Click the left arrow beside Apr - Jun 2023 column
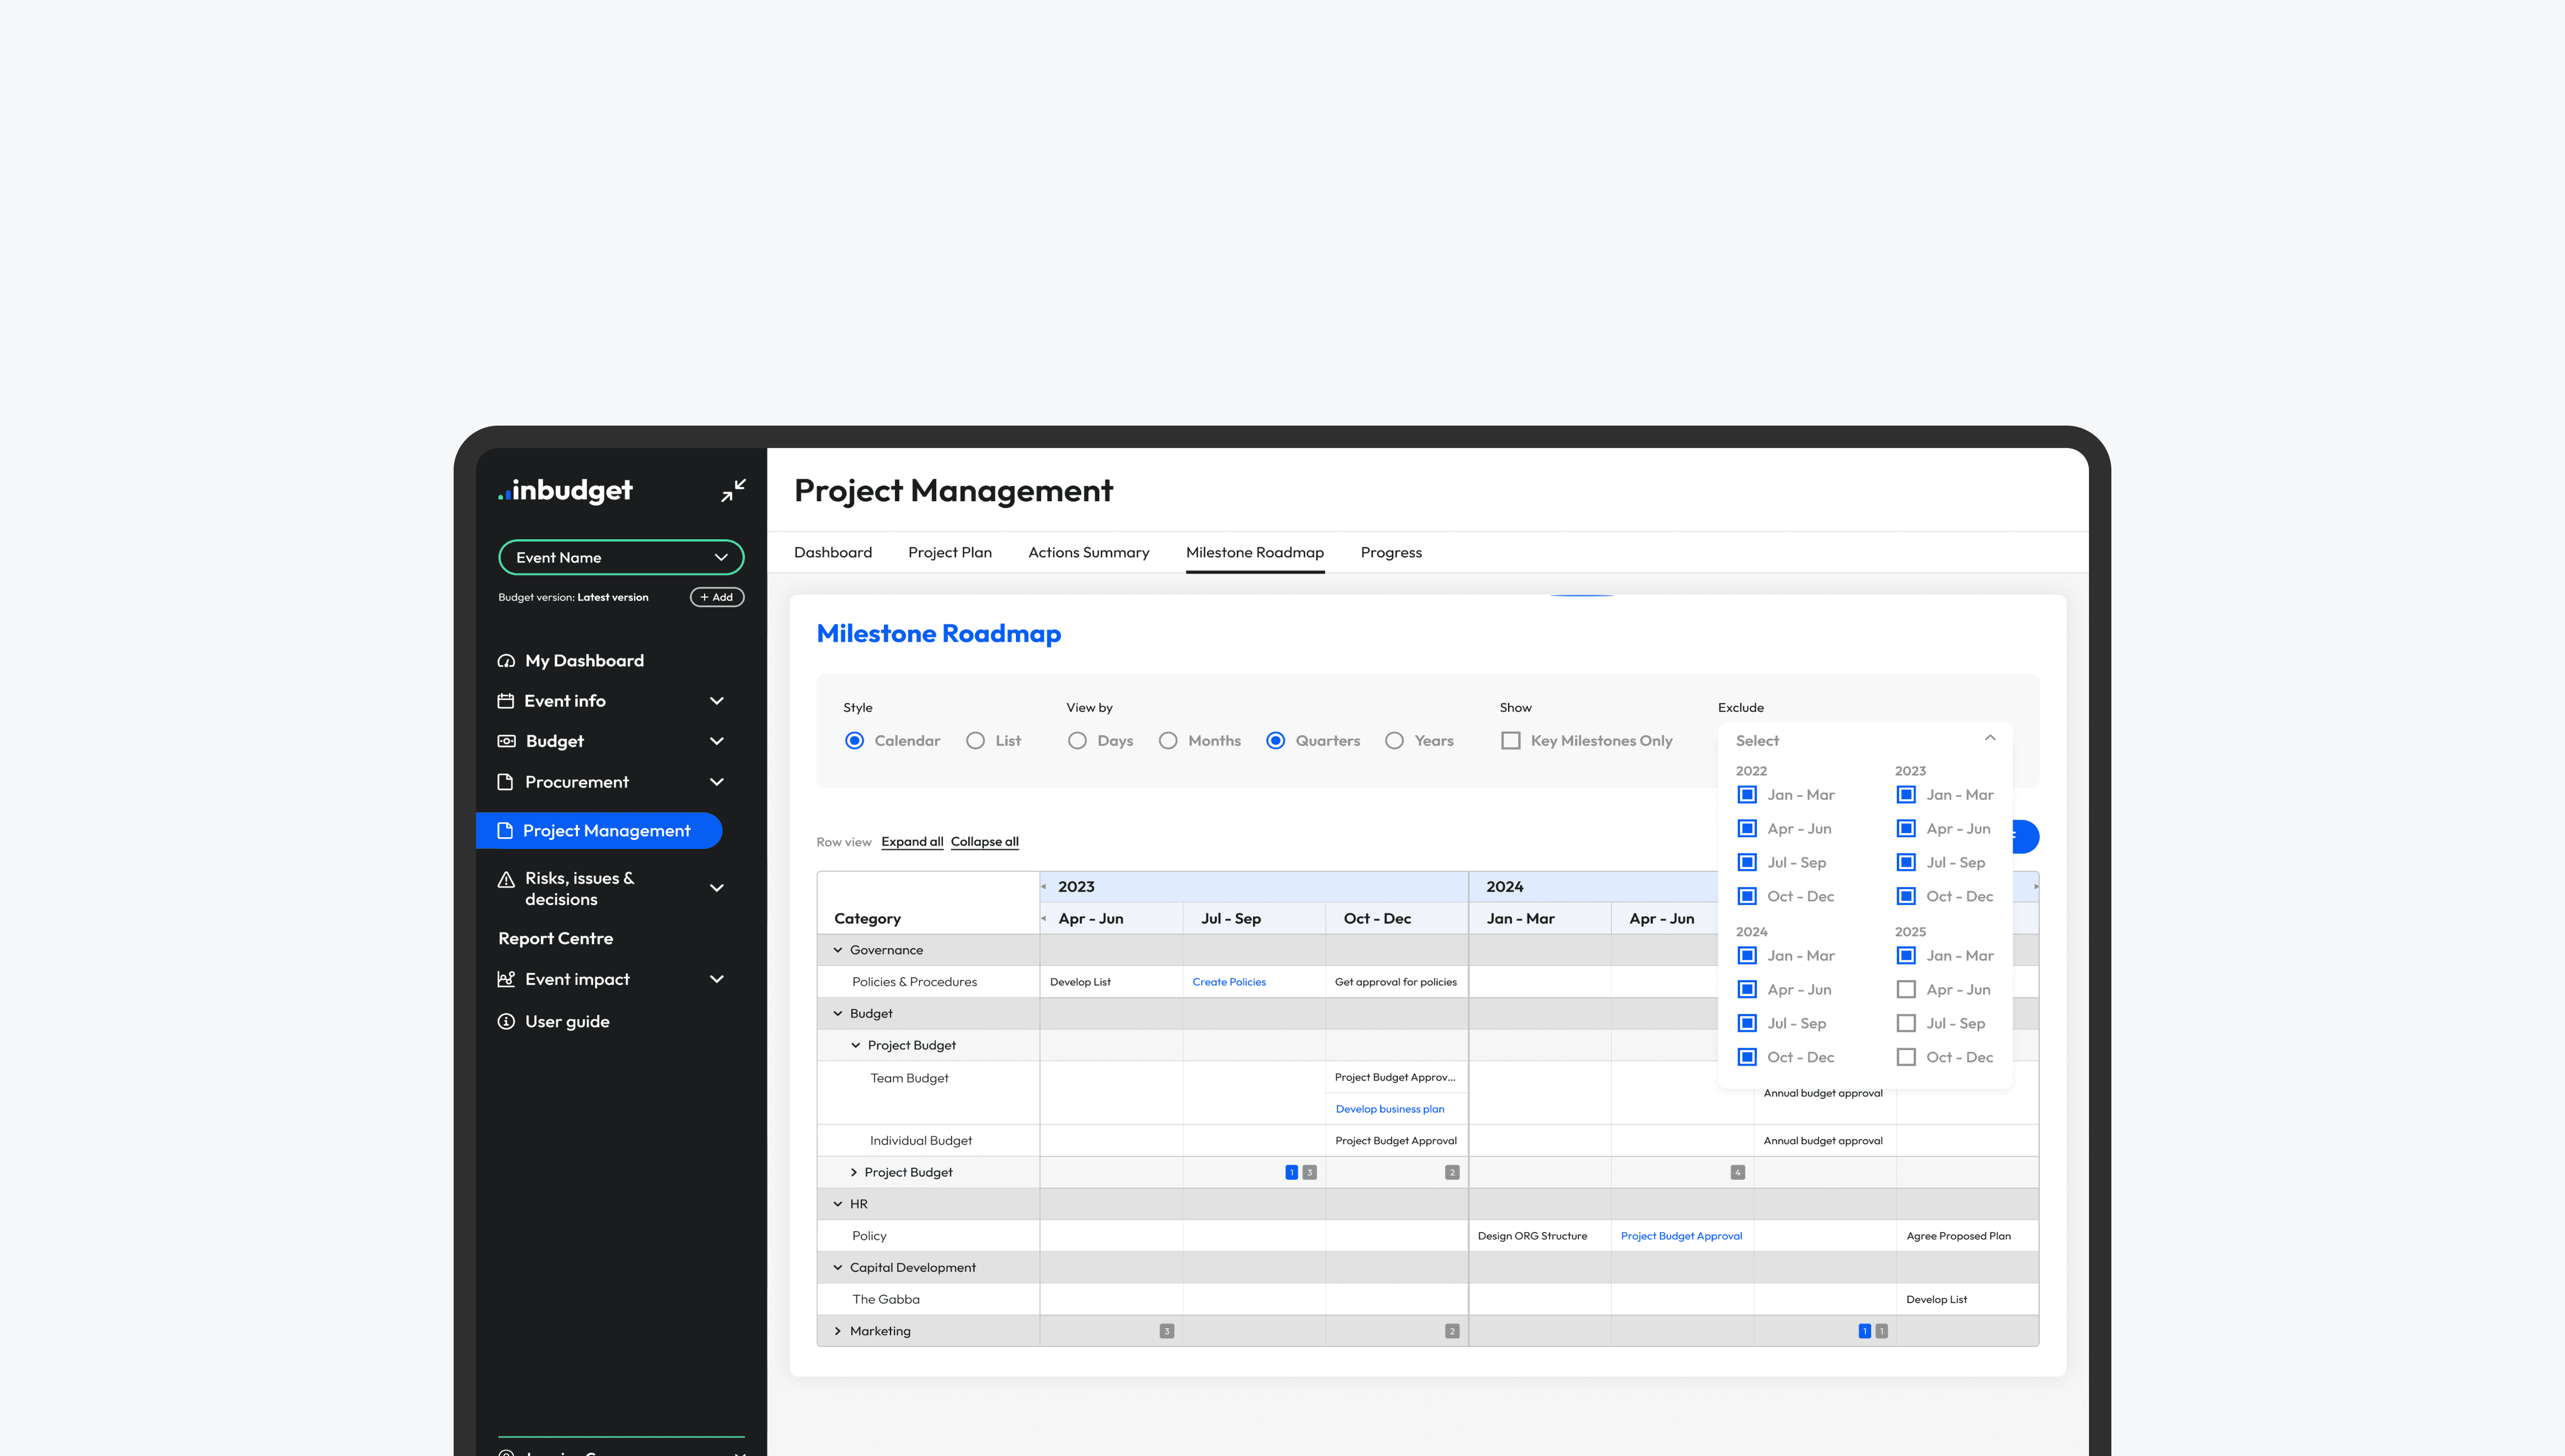The height and width of the screenshot is (1456, 2565). 1043,919
